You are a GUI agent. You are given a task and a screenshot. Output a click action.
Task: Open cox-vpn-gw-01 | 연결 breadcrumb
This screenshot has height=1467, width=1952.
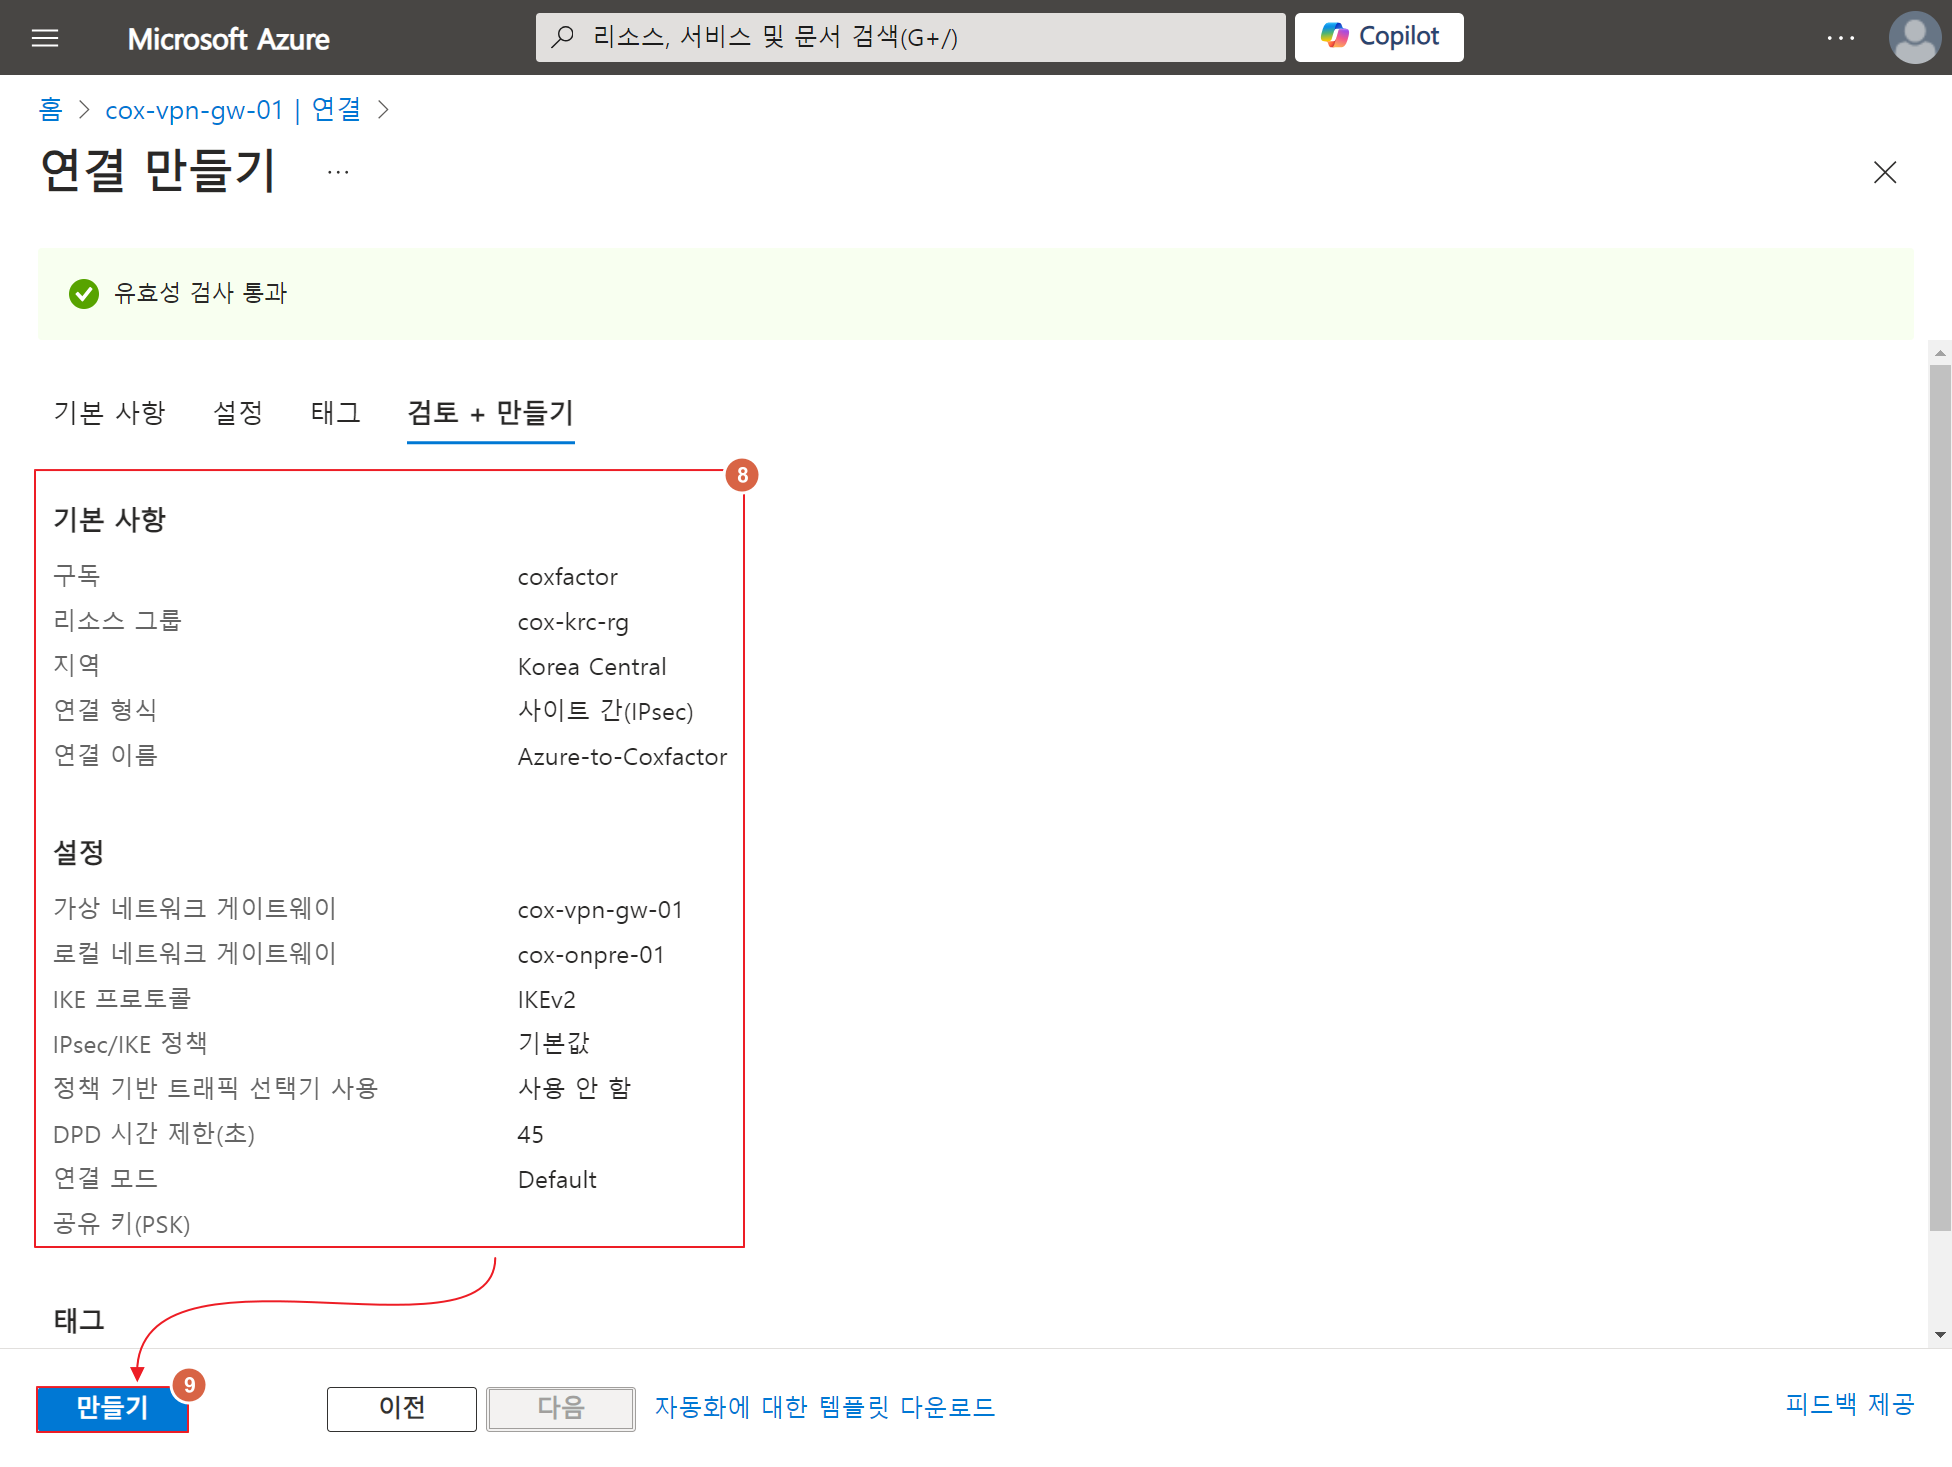pos(232,110)
